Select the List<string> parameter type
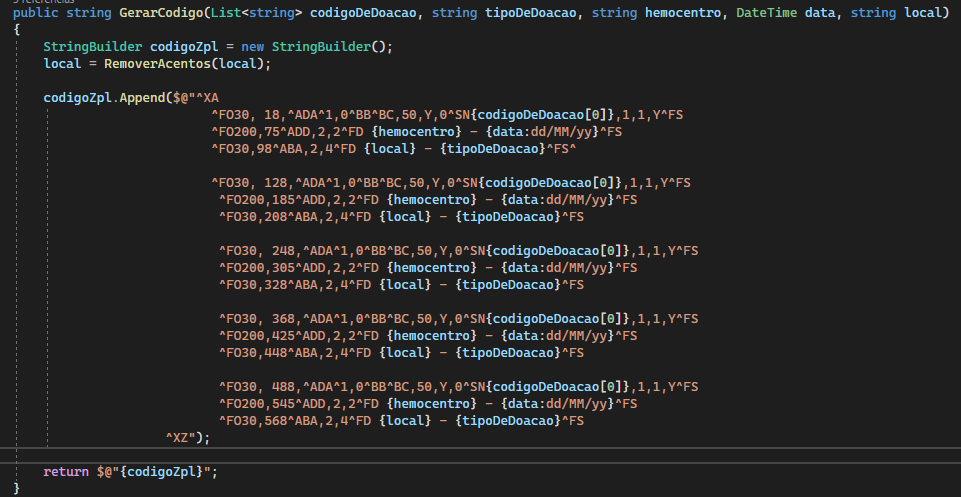Viewport: 961px width, 497px height. click(x=256, y=12)
